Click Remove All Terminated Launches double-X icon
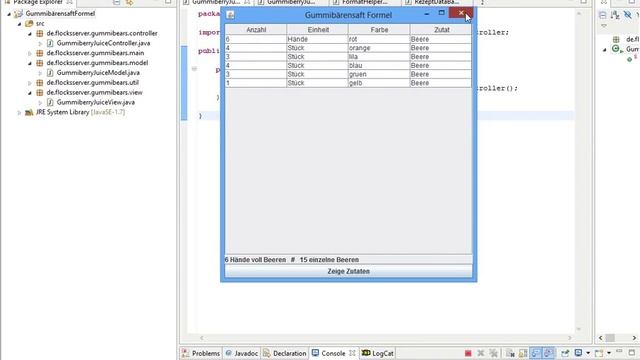This screenshot has width=640, height=360. click(493, 353)
